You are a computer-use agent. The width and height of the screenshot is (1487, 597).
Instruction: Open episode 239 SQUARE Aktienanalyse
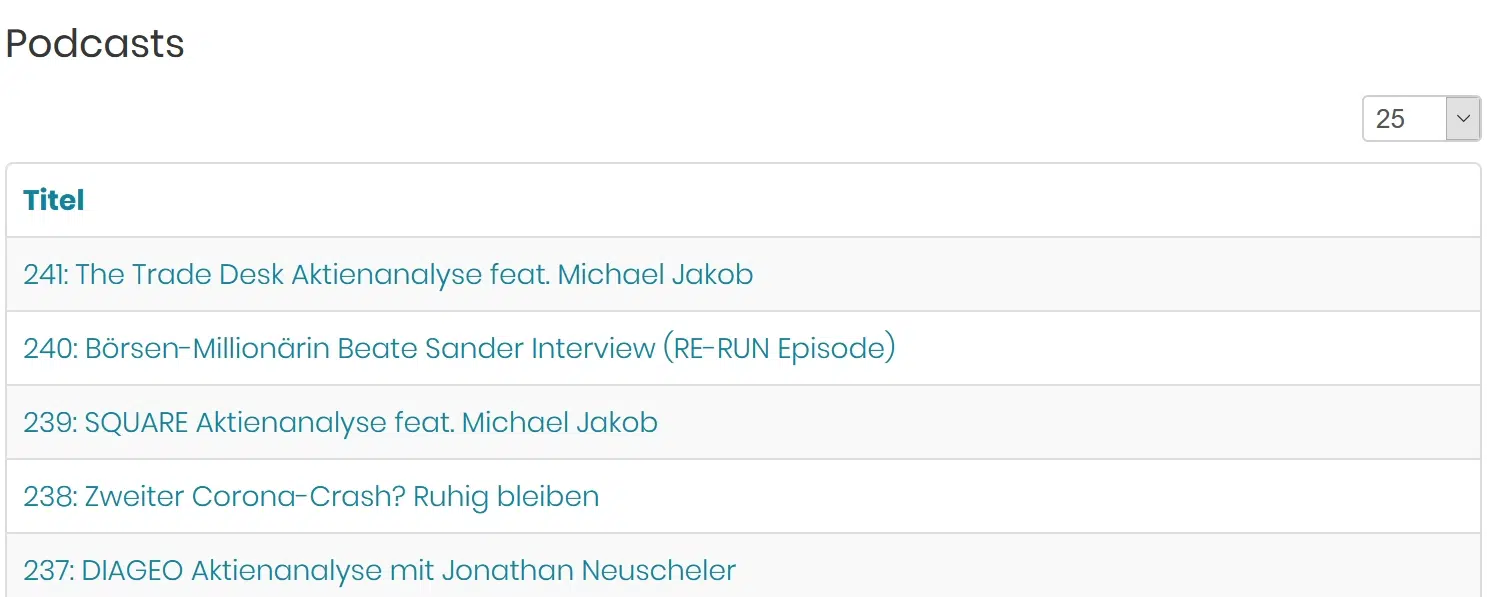pyautogui.click(x=340, y=422)
